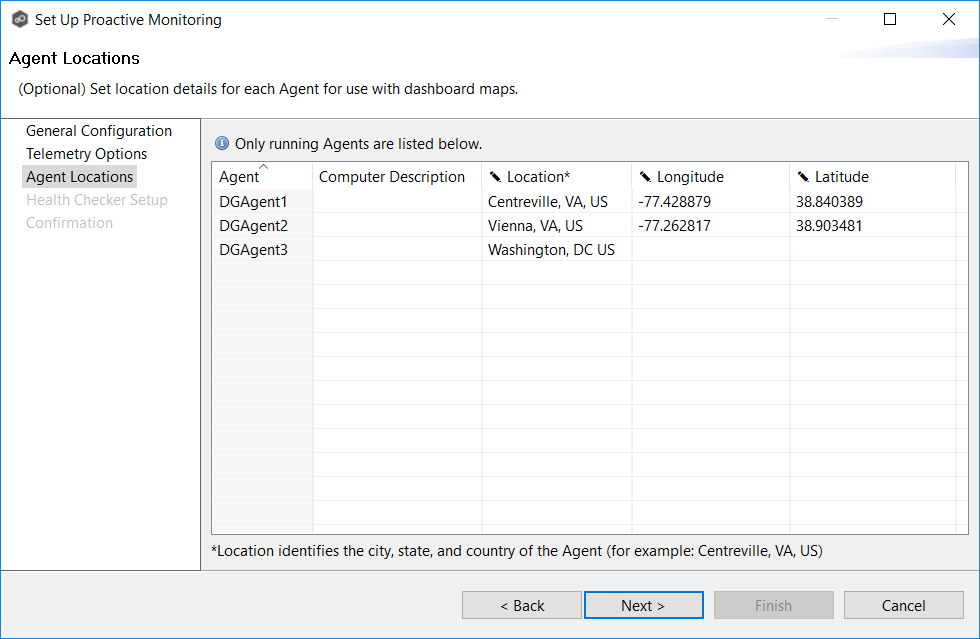Edit DGAgent3 empty Longitude cell

(710, 250)
